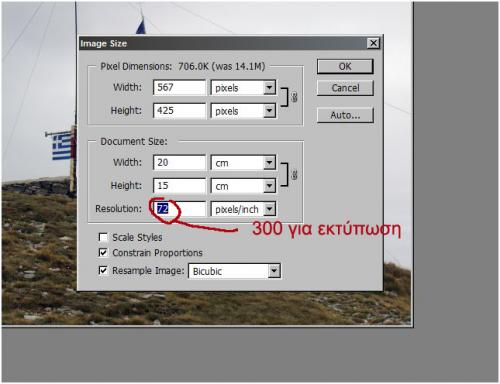Open the pixels/inch resolution units dropdown

(243, 209)
